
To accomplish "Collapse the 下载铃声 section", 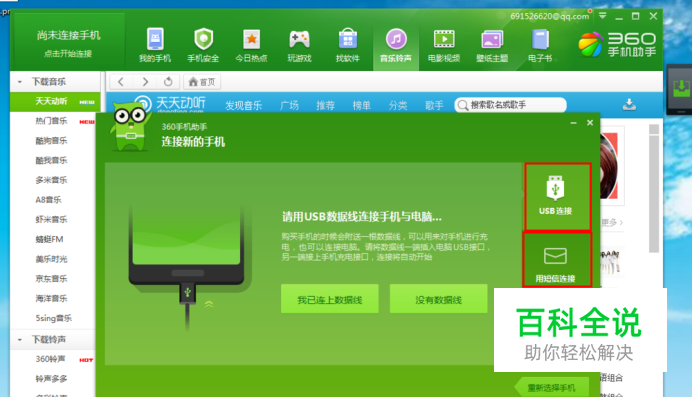I will pos(20,339).
